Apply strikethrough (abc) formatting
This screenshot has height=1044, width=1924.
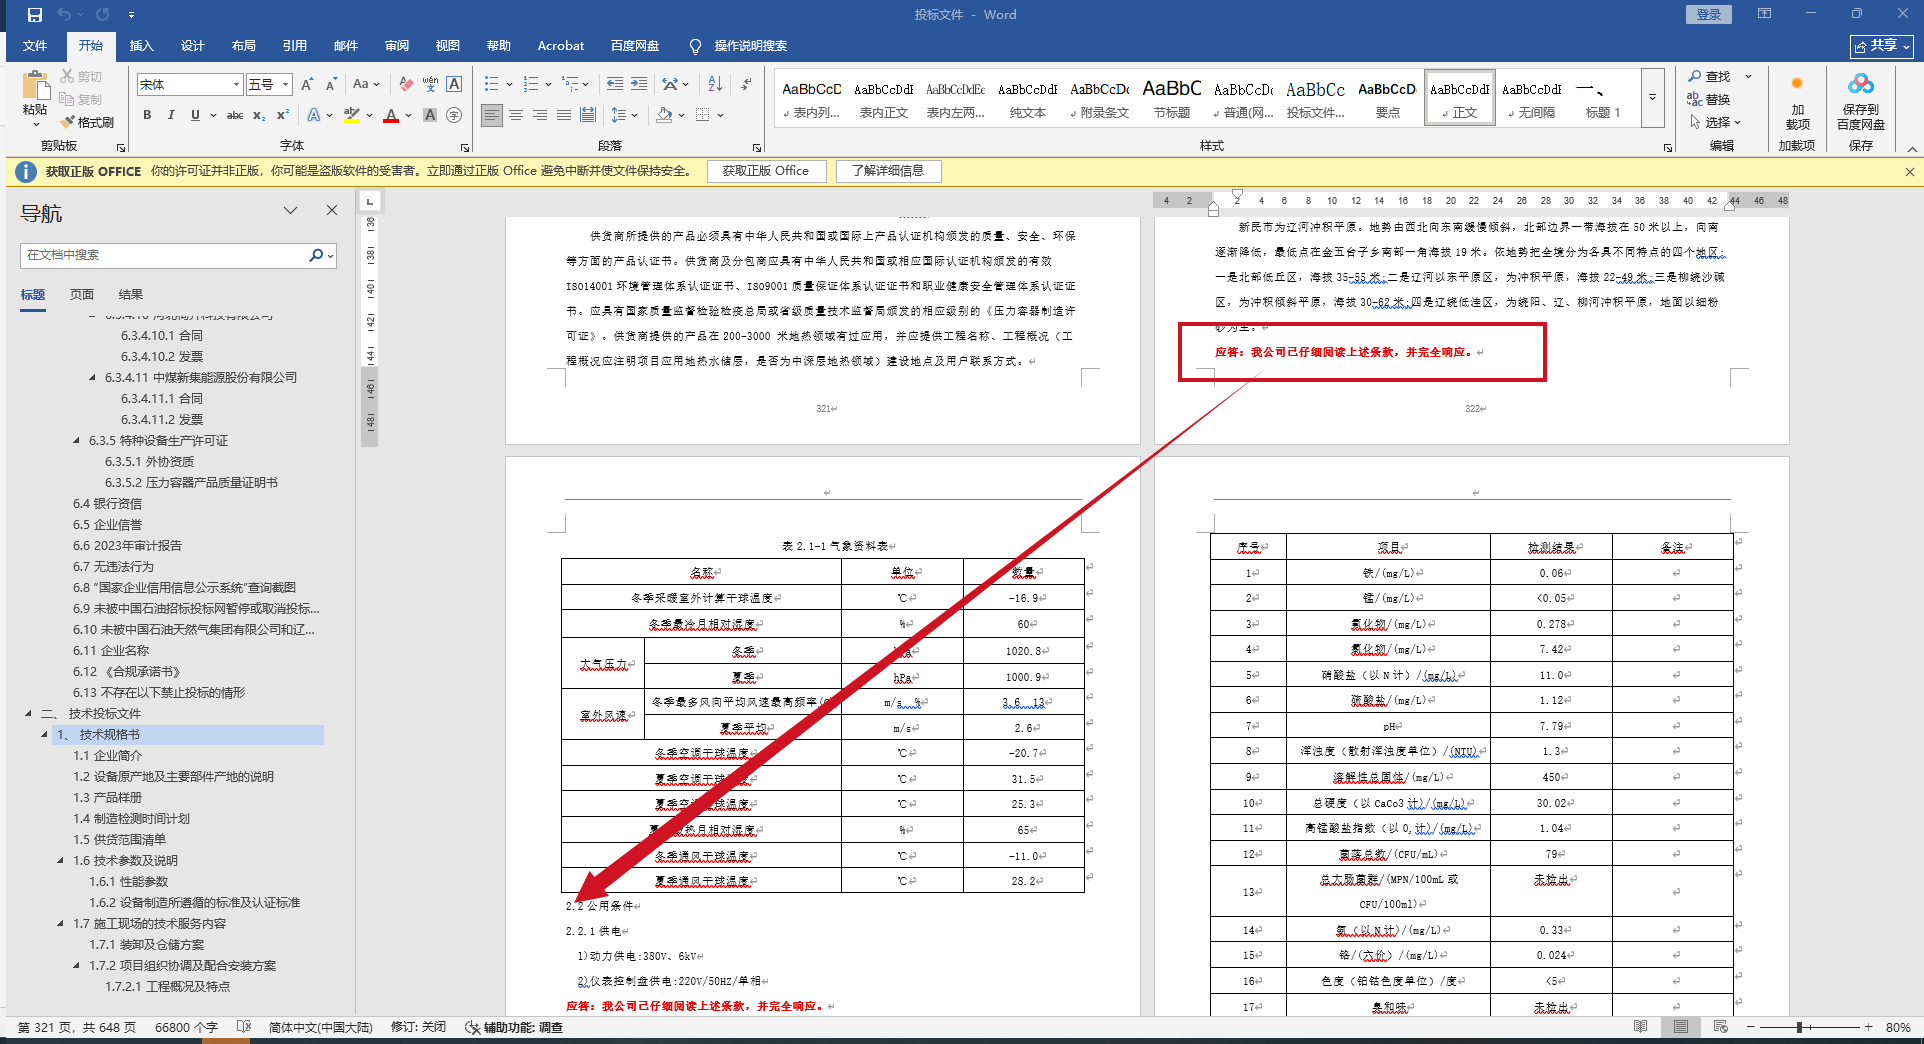coord(235,115)
